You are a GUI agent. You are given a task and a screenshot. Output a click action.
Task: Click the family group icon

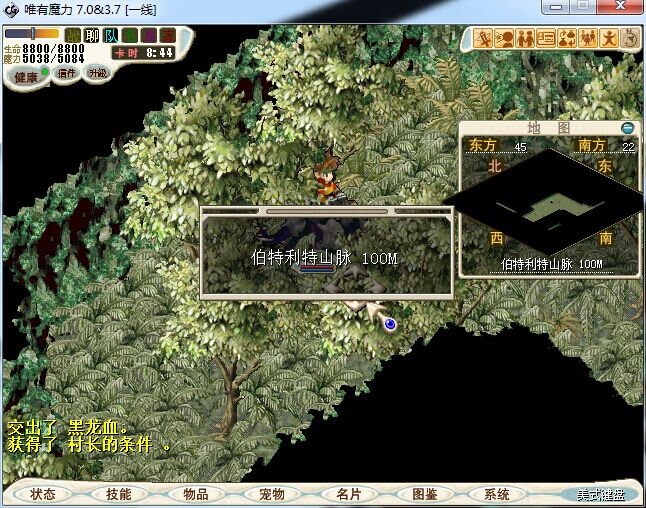[588, 40]
